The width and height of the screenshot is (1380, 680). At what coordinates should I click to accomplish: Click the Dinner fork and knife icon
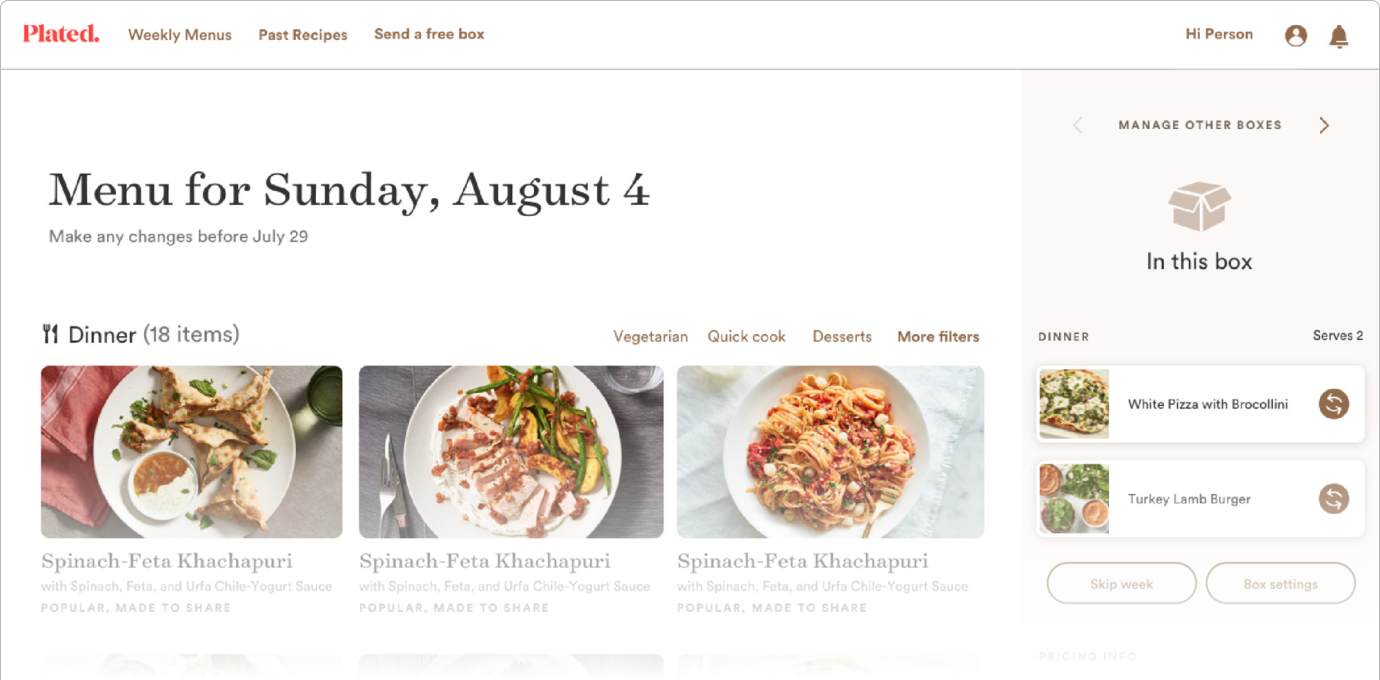tap(50, 334)
